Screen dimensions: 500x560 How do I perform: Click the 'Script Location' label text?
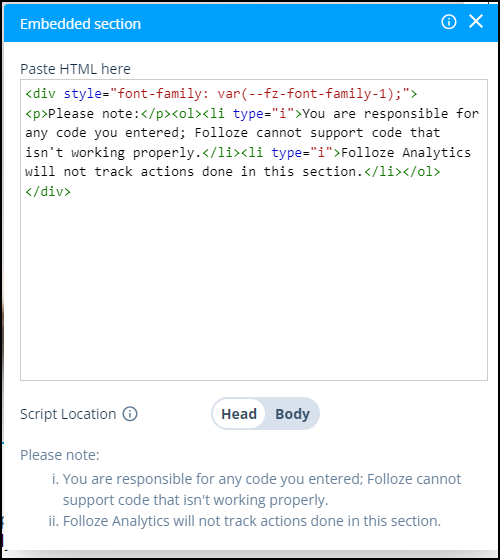point(68,414)
